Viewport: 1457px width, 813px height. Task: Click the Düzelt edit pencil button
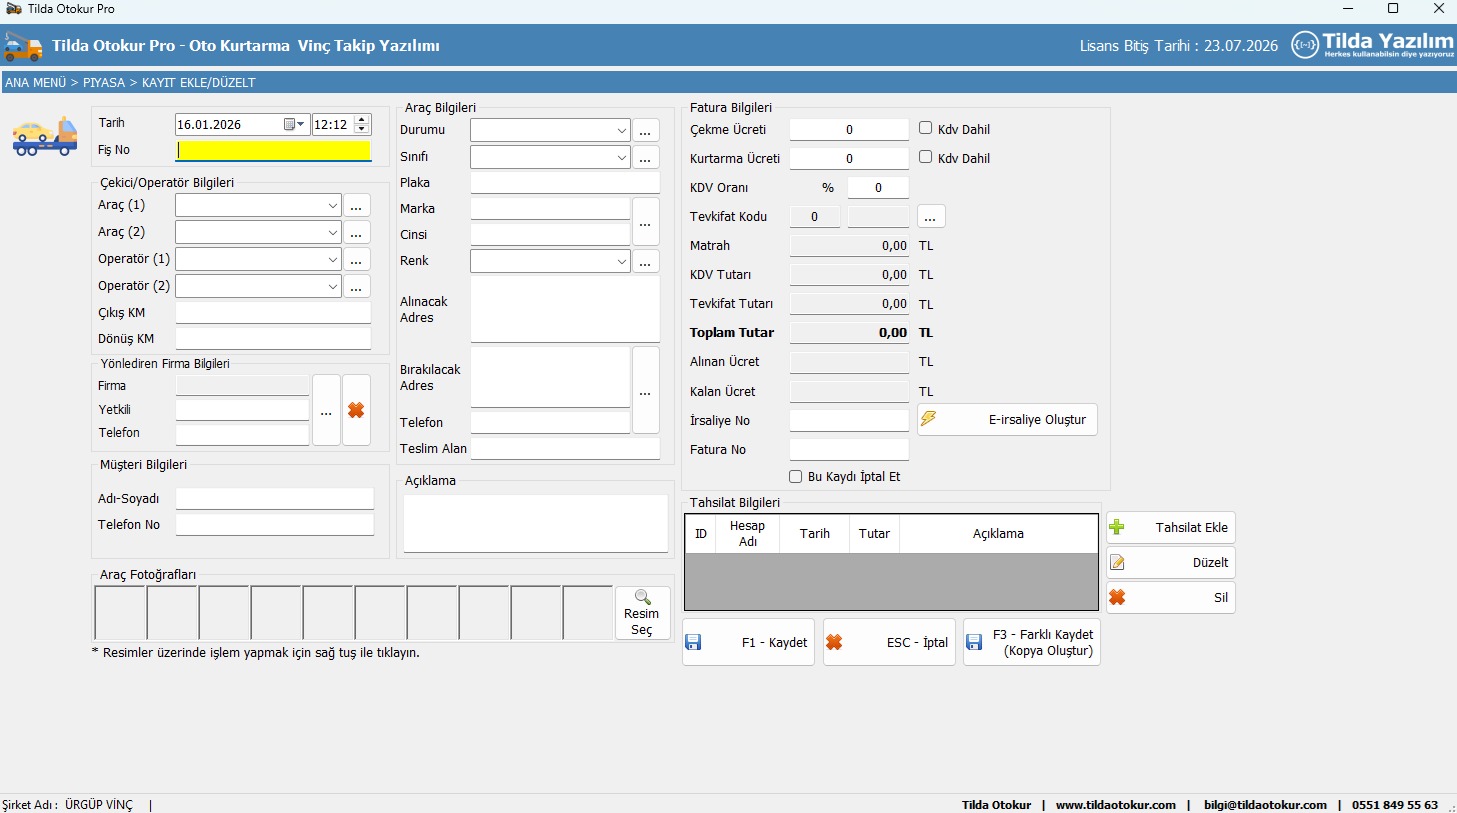click(x=1170, y=563)
